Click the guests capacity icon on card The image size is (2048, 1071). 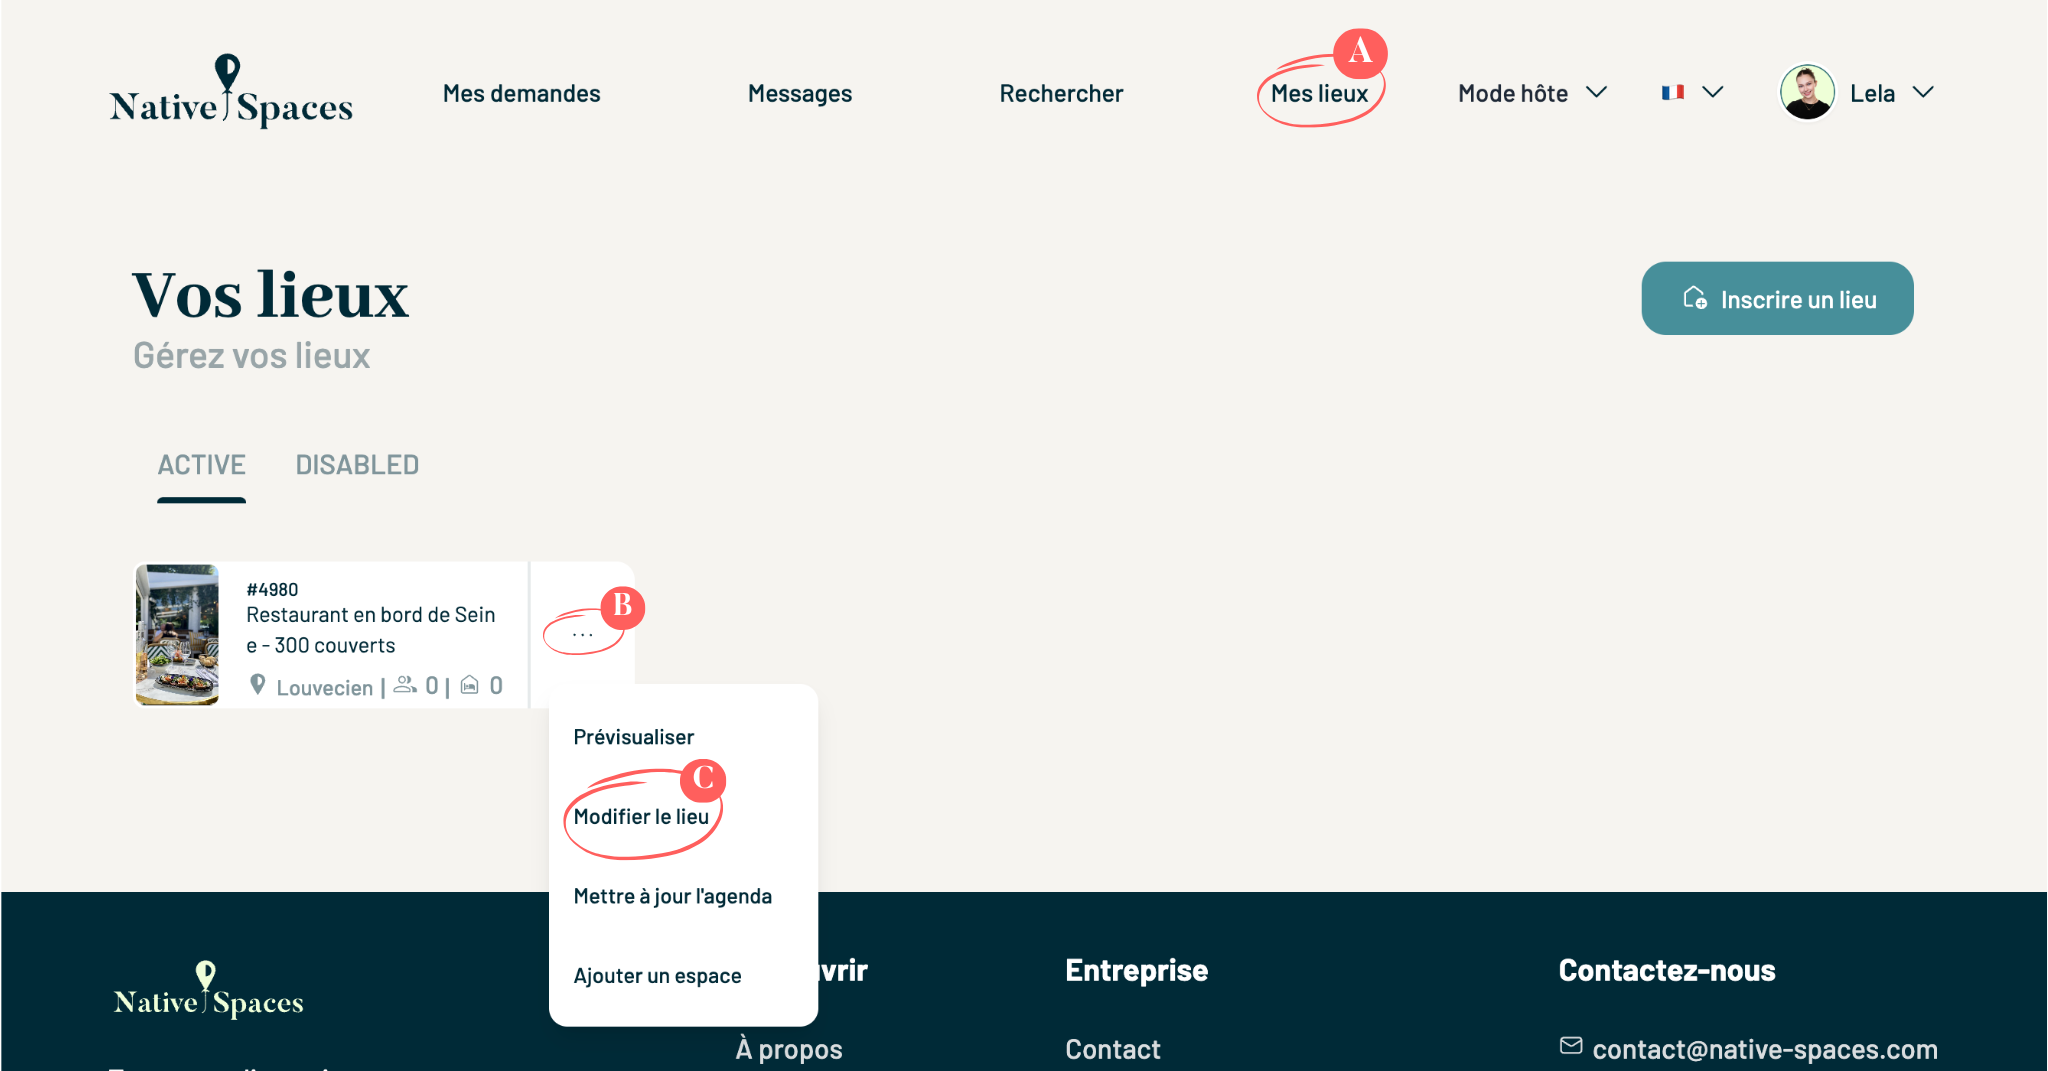click(405, 685)
